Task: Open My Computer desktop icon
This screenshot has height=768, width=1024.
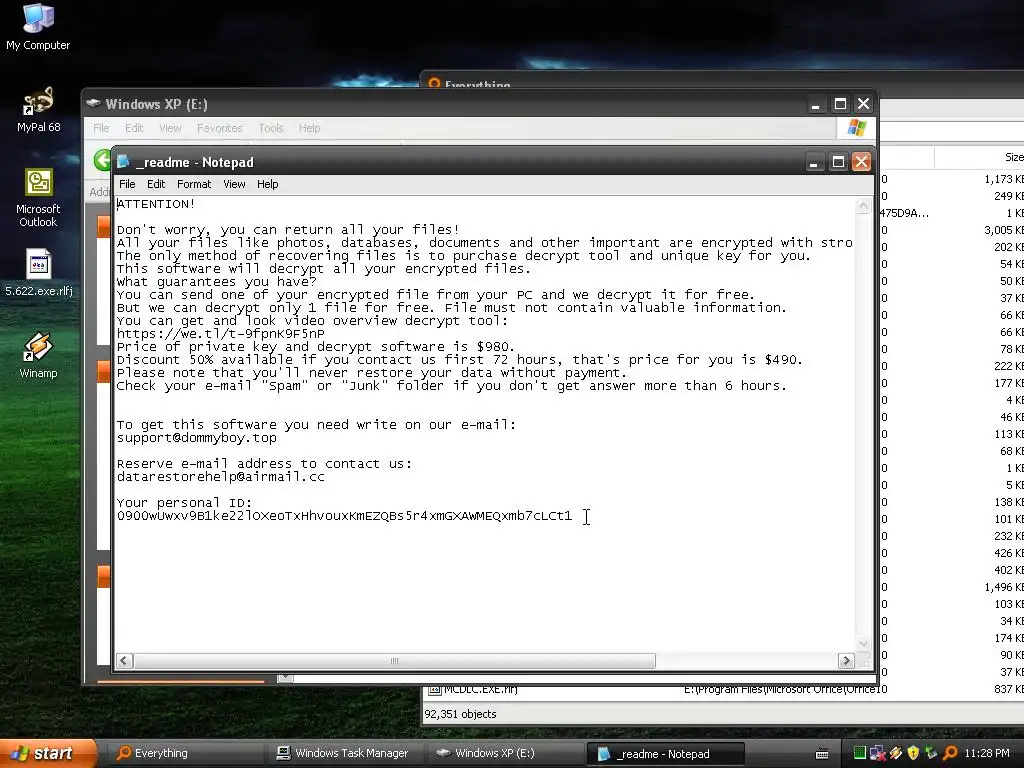Action: click(38, 26)
